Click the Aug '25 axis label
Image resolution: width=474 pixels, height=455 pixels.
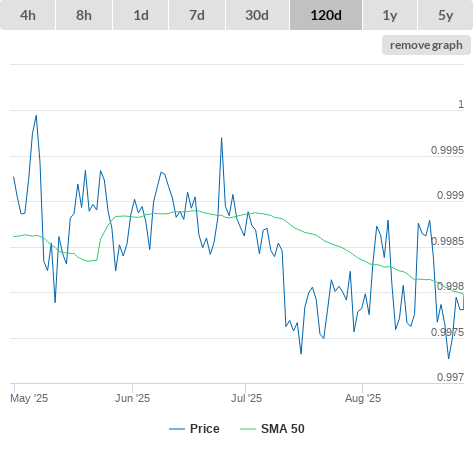363,398
